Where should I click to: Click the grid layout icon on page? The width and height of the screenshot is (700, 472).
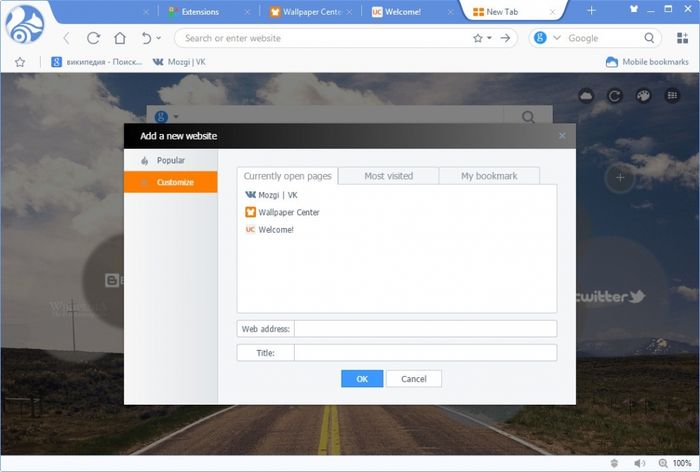point(672,96)
